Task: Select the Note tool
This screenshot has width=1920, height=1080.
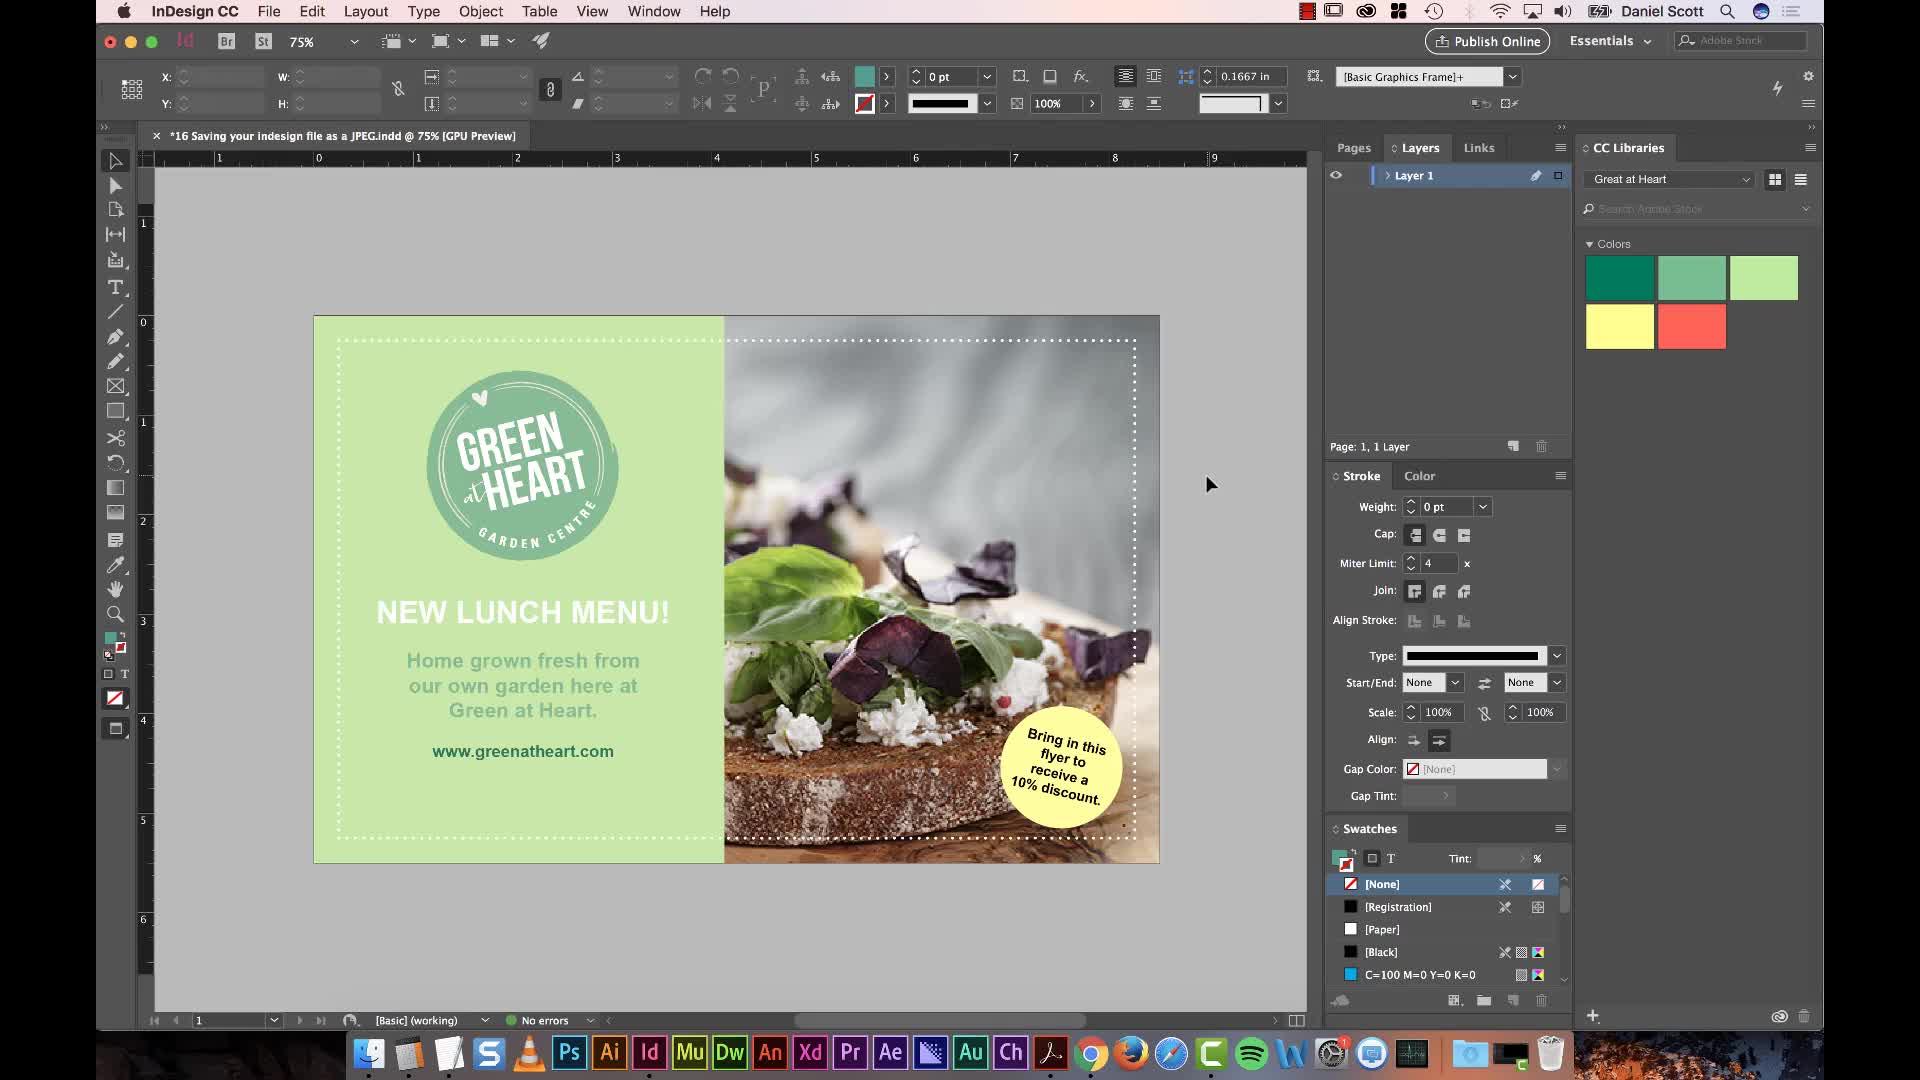Action: tap(115, 540)
